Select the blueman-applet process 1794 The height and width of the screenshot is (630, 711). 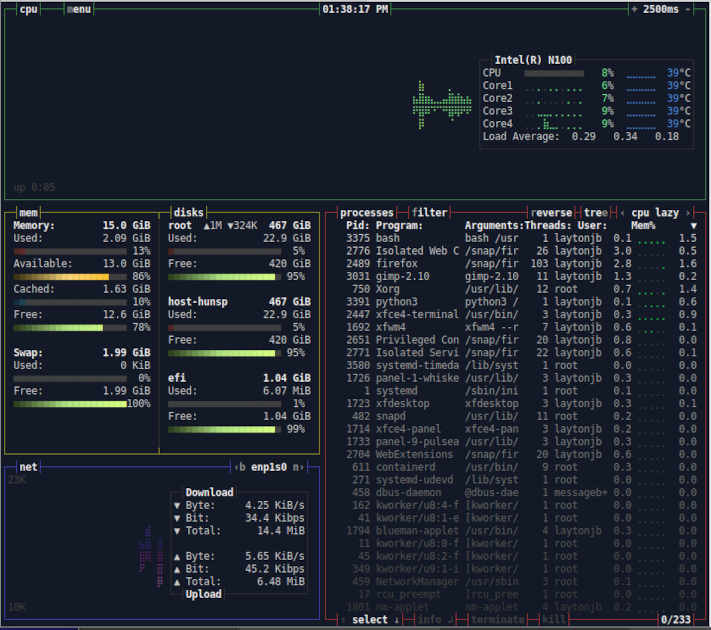(x=515, y=531)
